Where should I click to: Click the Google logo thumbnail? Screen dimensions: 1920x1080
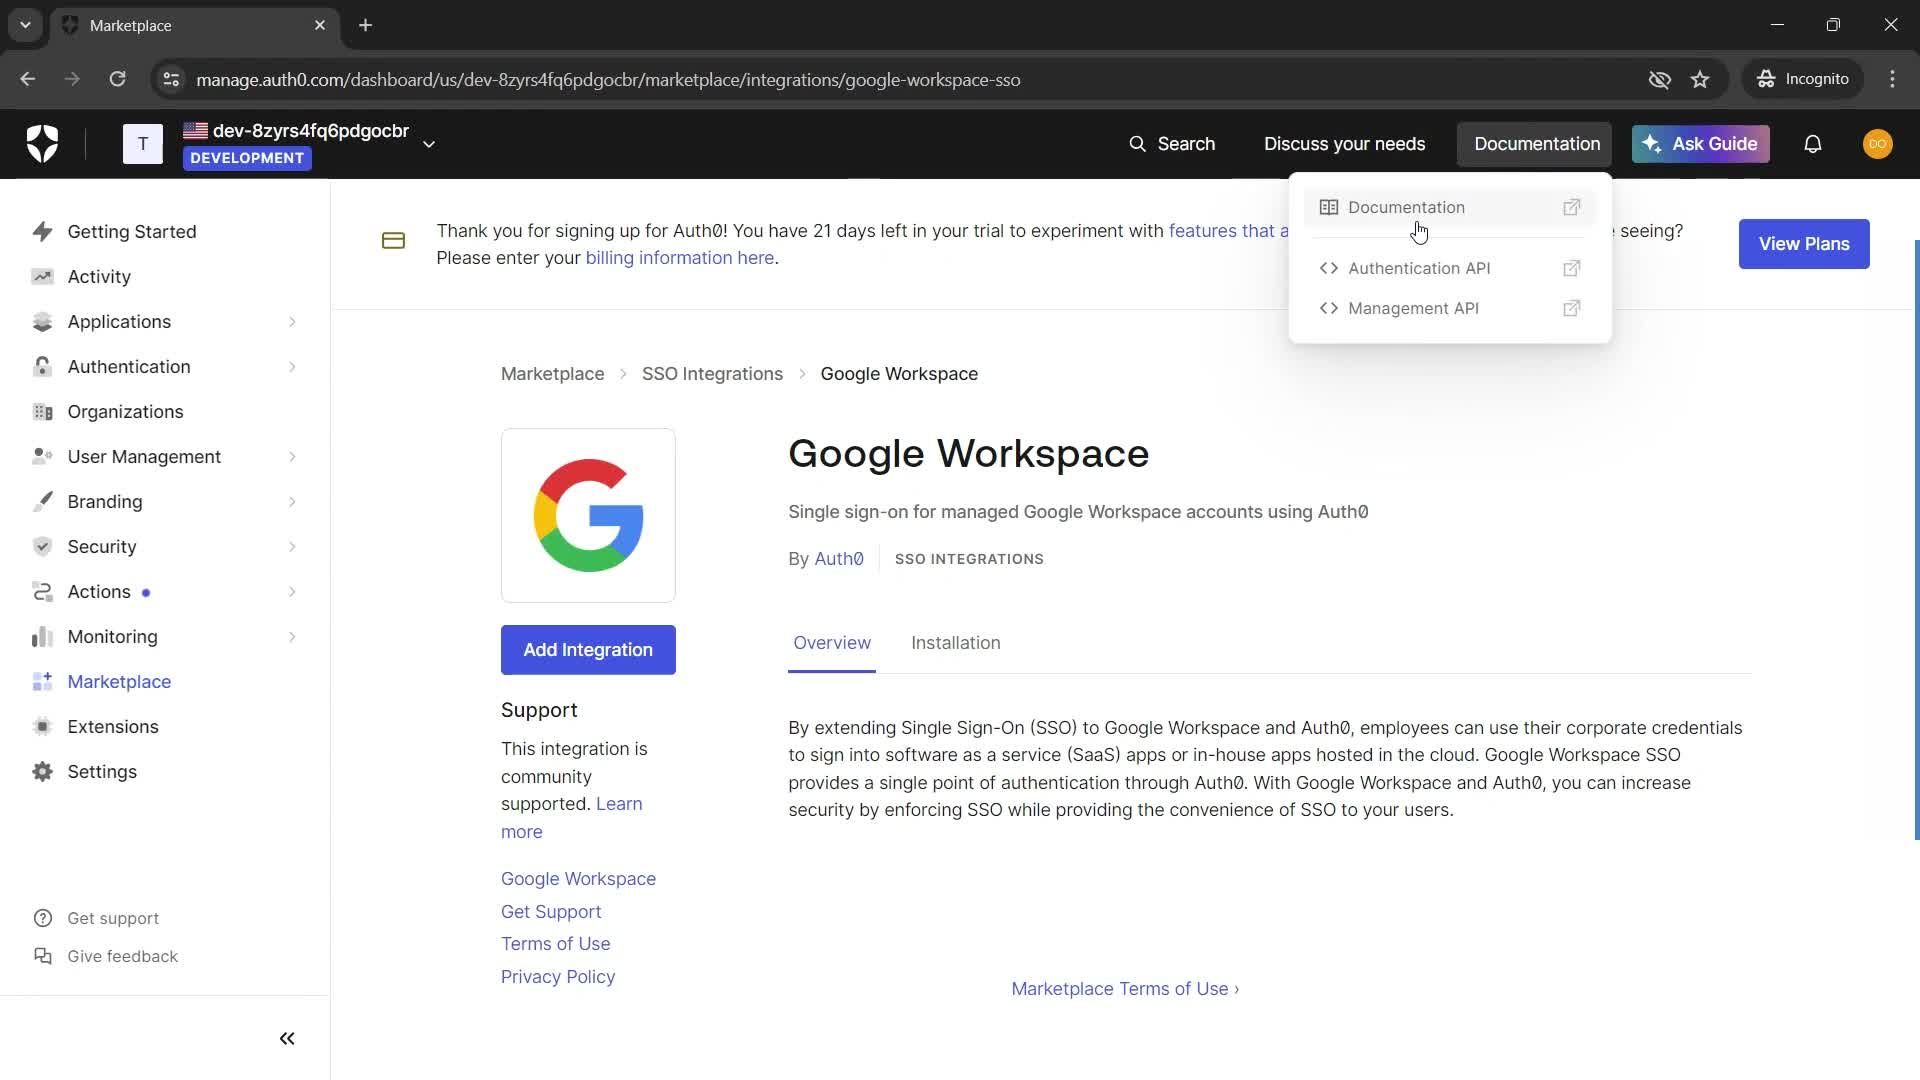coord(588,516)
